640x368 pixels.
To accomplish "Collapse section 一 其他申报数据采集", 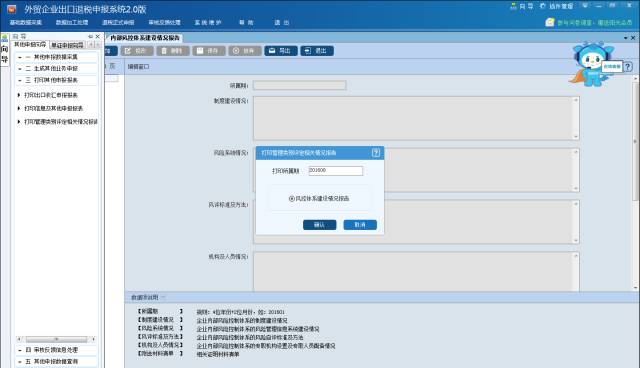I will click(x=56, y=57).
